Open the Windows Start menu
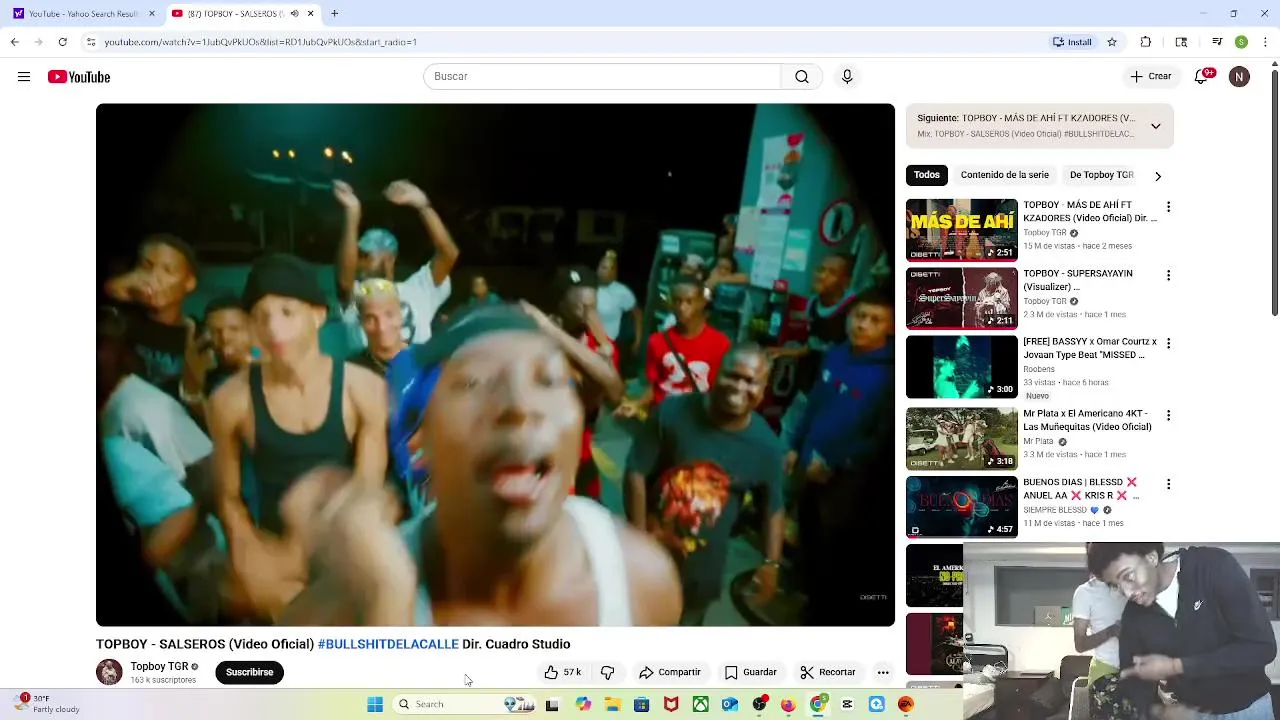 point(375,704)
